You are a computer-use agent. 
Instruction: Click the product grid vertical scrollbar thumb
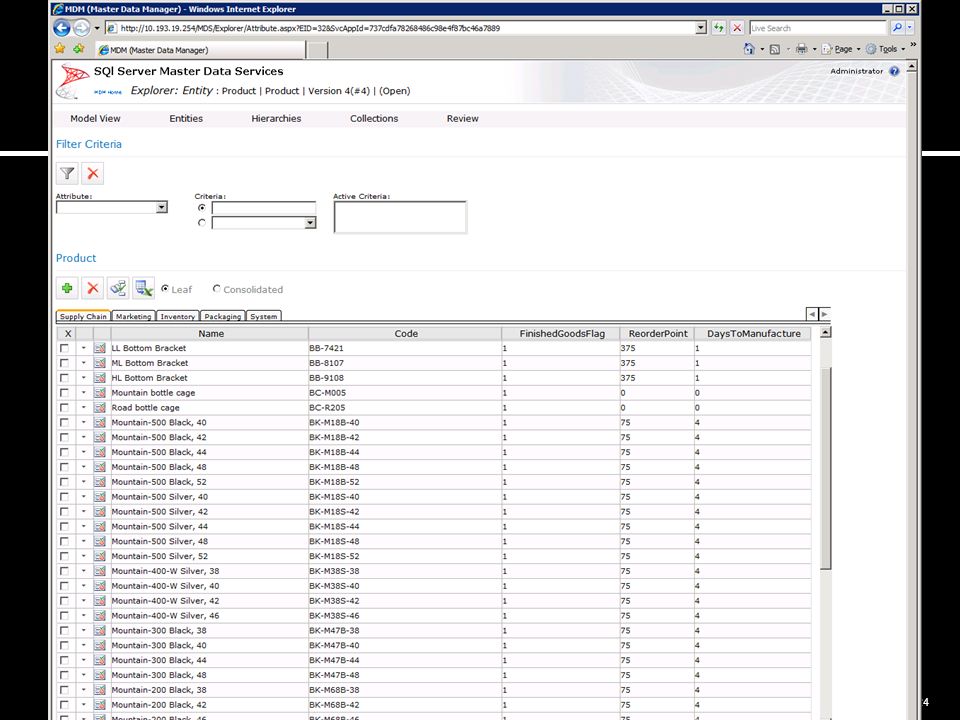(826, 468)
